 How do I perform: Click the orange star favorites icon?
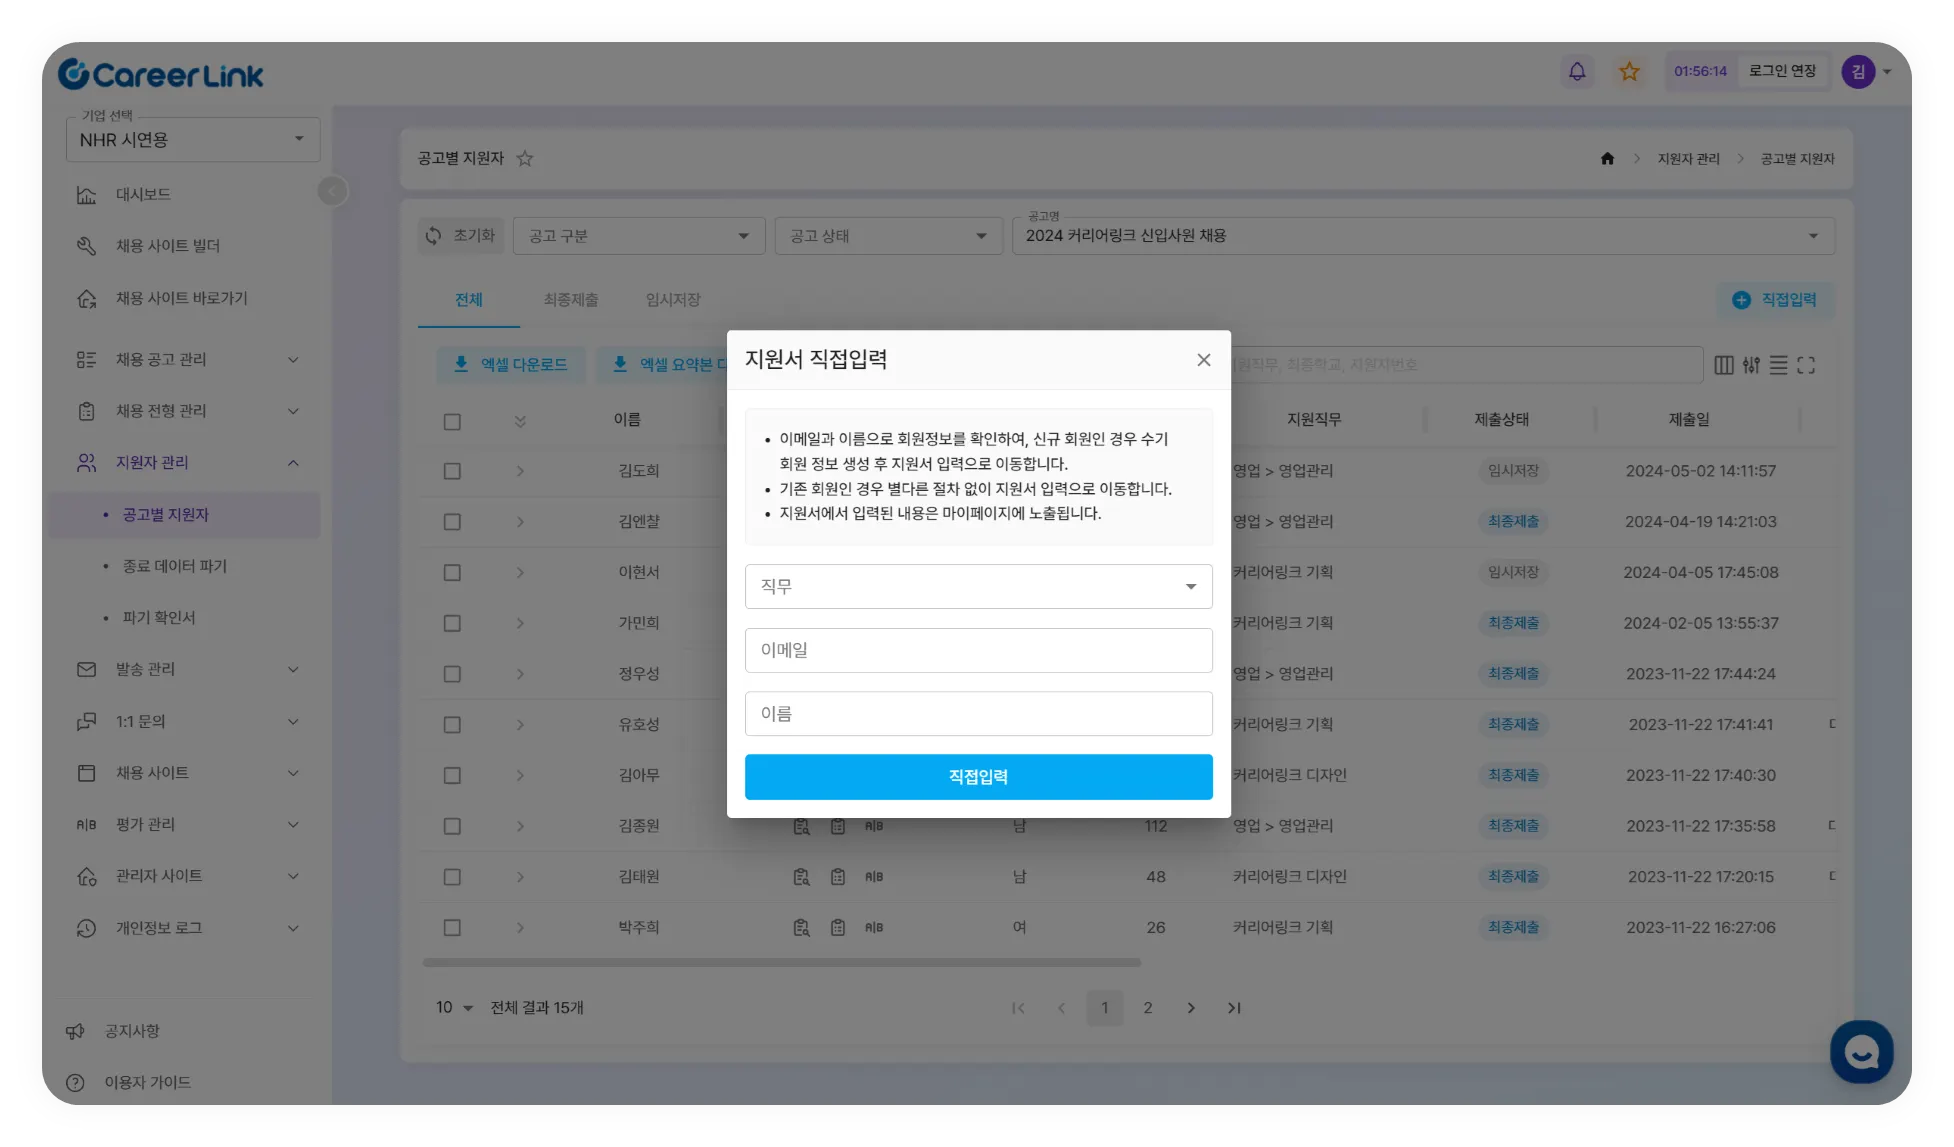coord(1629,71)
